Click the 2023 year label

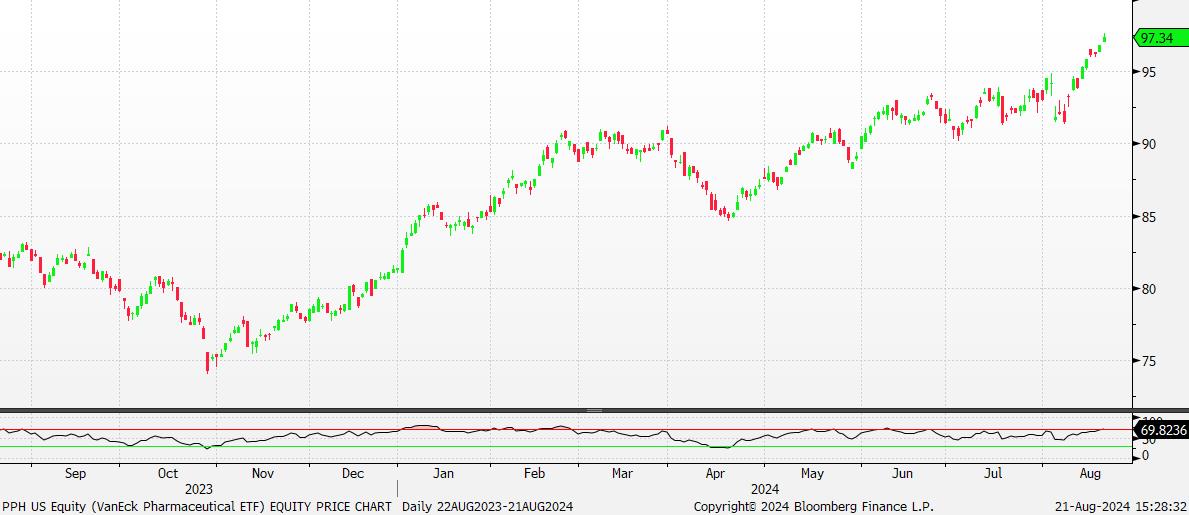199,490
